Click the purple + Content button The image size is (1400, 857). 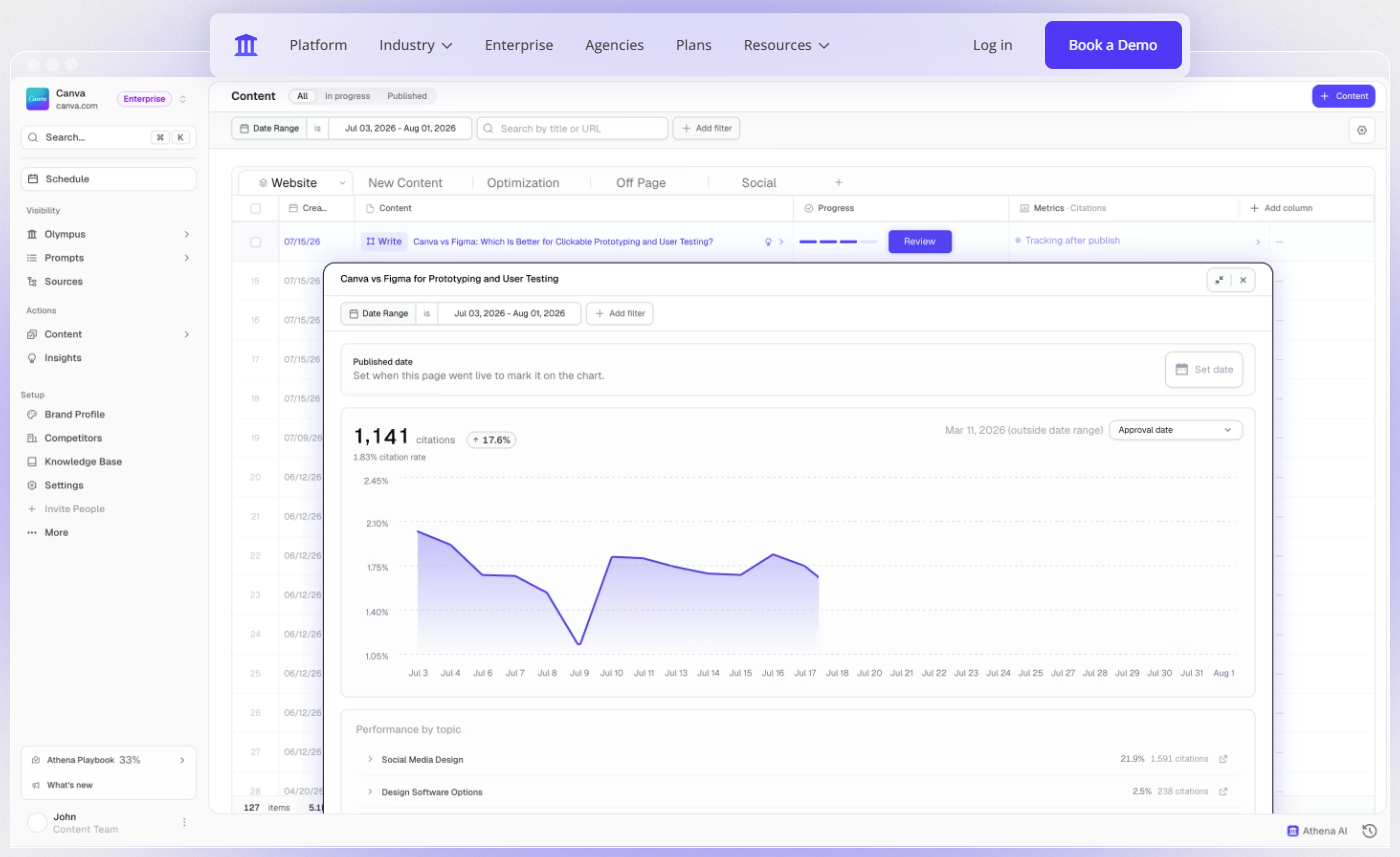coord(1343,96)
